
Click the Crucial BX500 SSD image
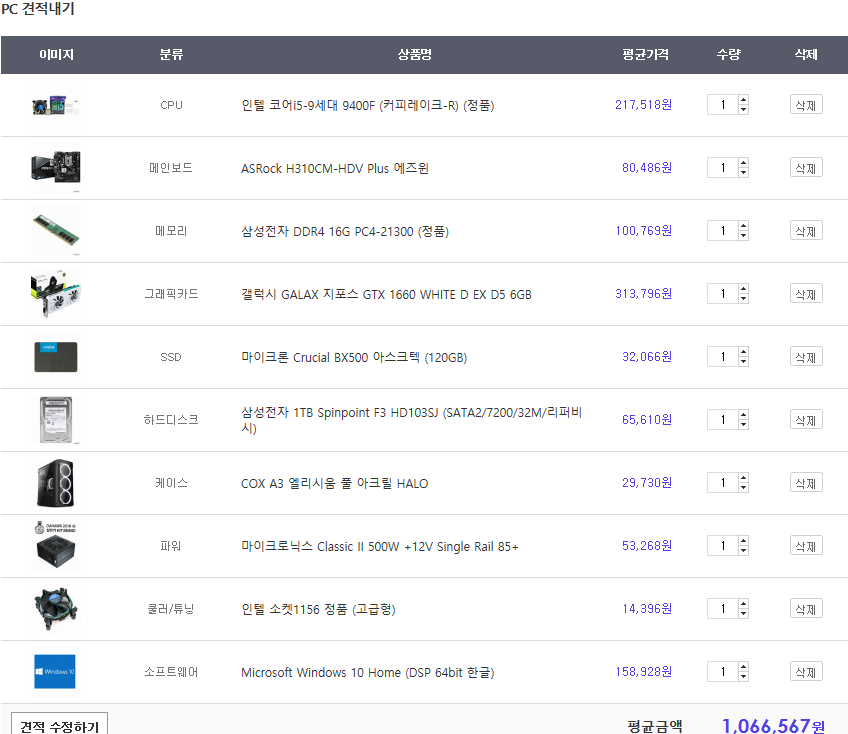tap(56, 357)
